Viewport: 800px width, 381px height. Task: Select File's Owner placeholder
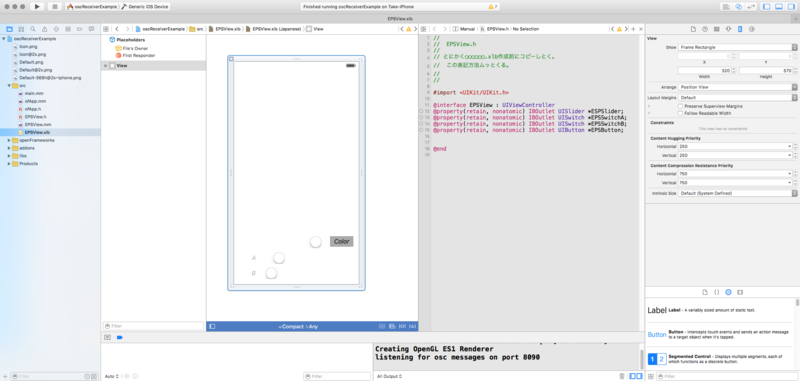pos(132,48)
